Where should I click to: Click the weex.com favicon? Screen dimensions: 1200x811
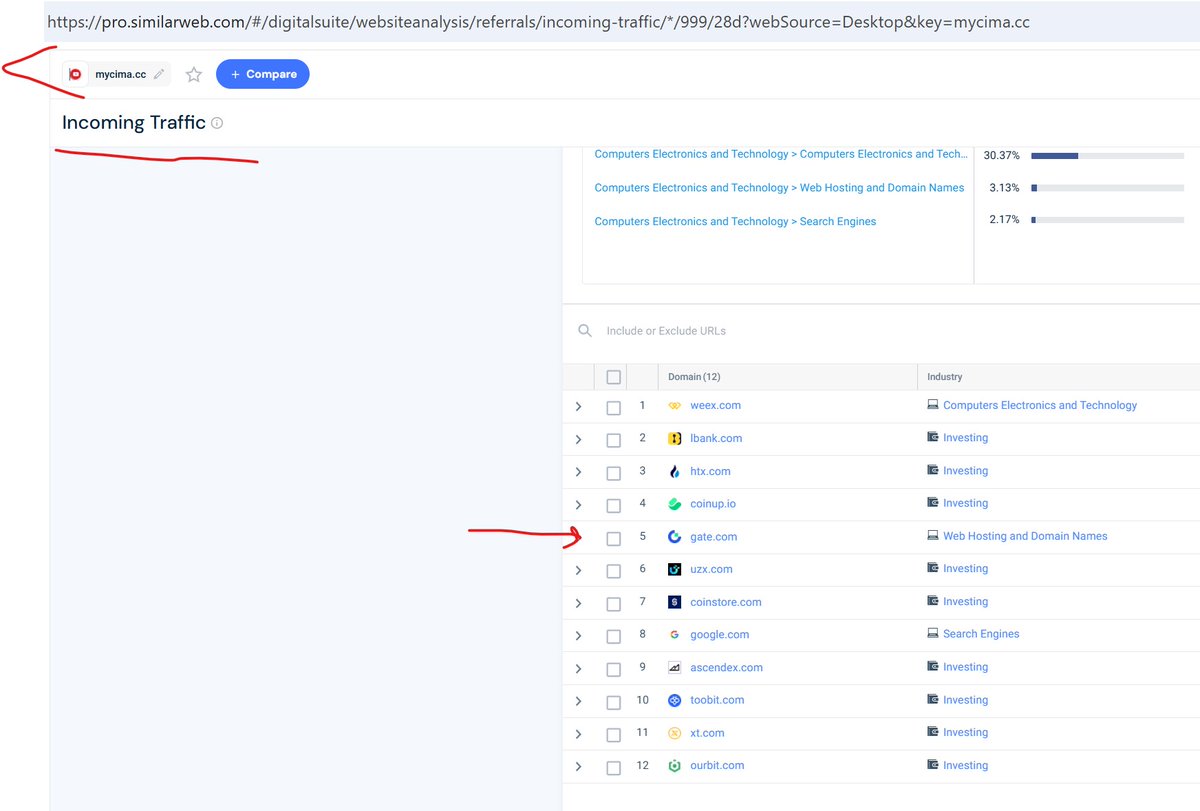(x=674, y=405)
